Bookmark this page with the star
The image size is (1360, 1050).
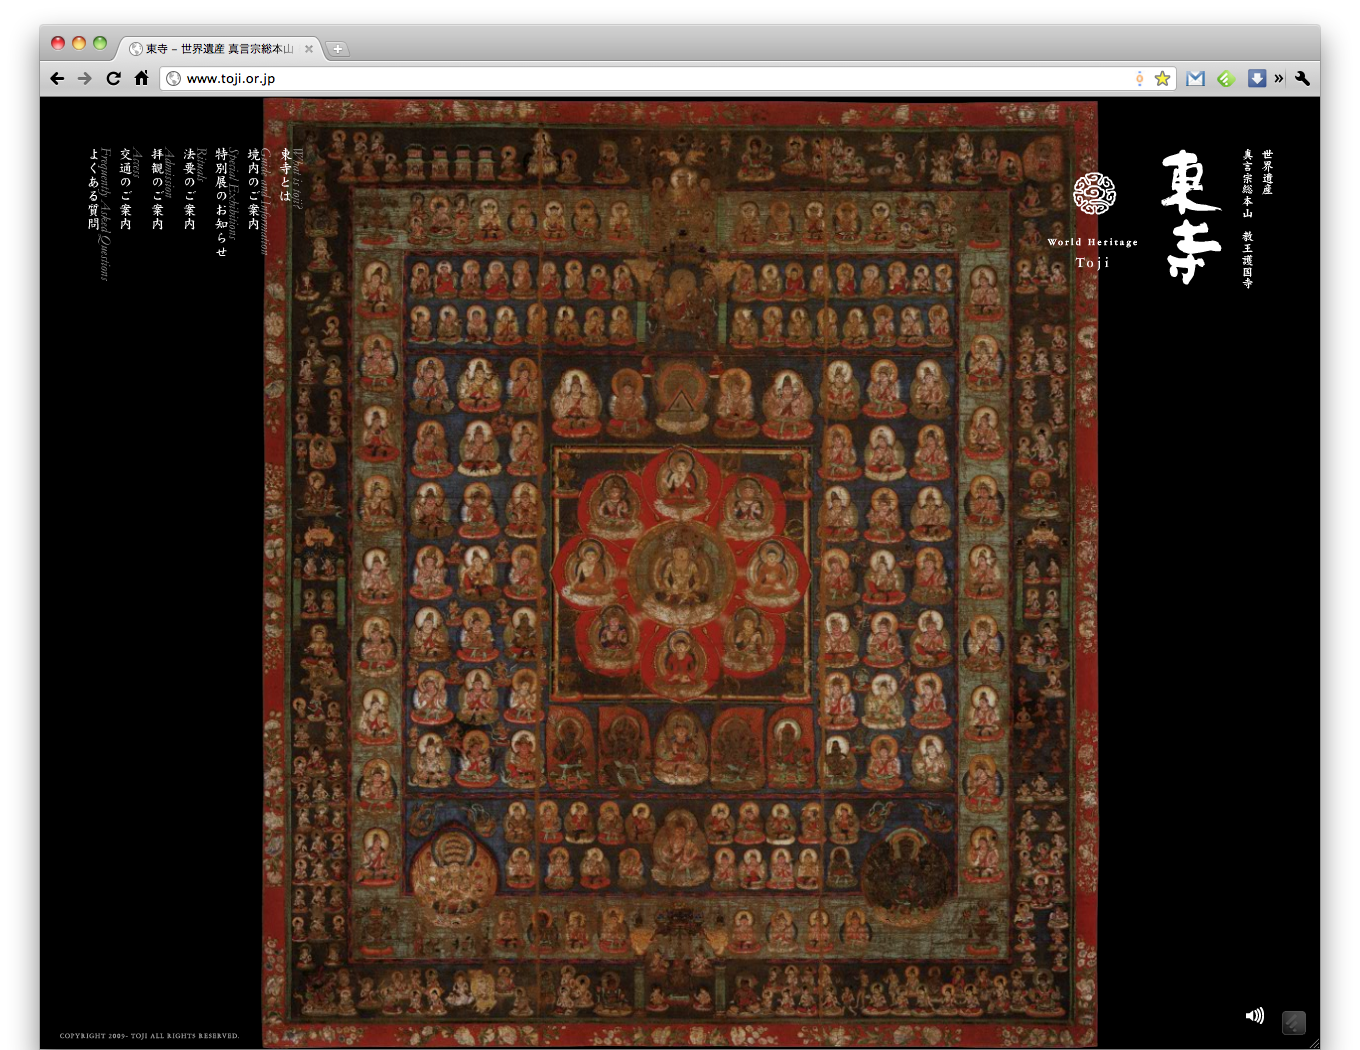(x=1162, y=78)
